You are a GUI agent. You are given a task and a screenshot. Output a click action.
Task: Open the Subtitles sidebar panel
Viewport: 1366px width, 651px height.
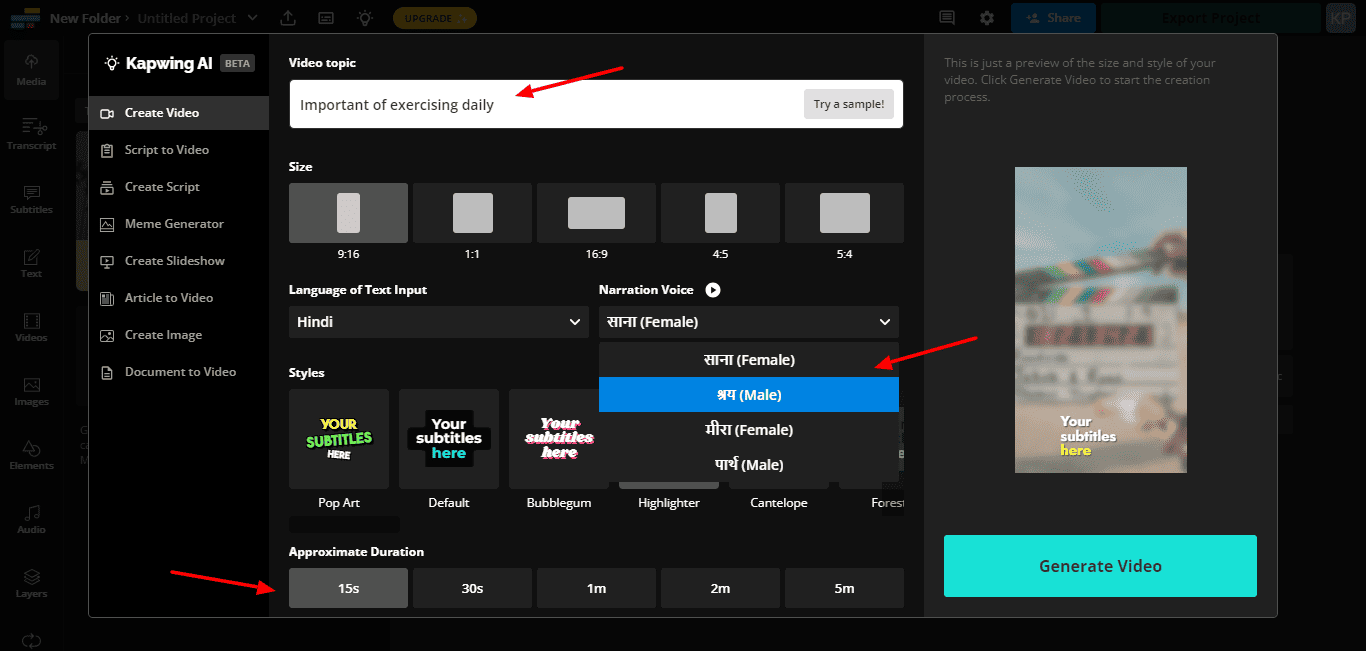(x=31, y=198)
